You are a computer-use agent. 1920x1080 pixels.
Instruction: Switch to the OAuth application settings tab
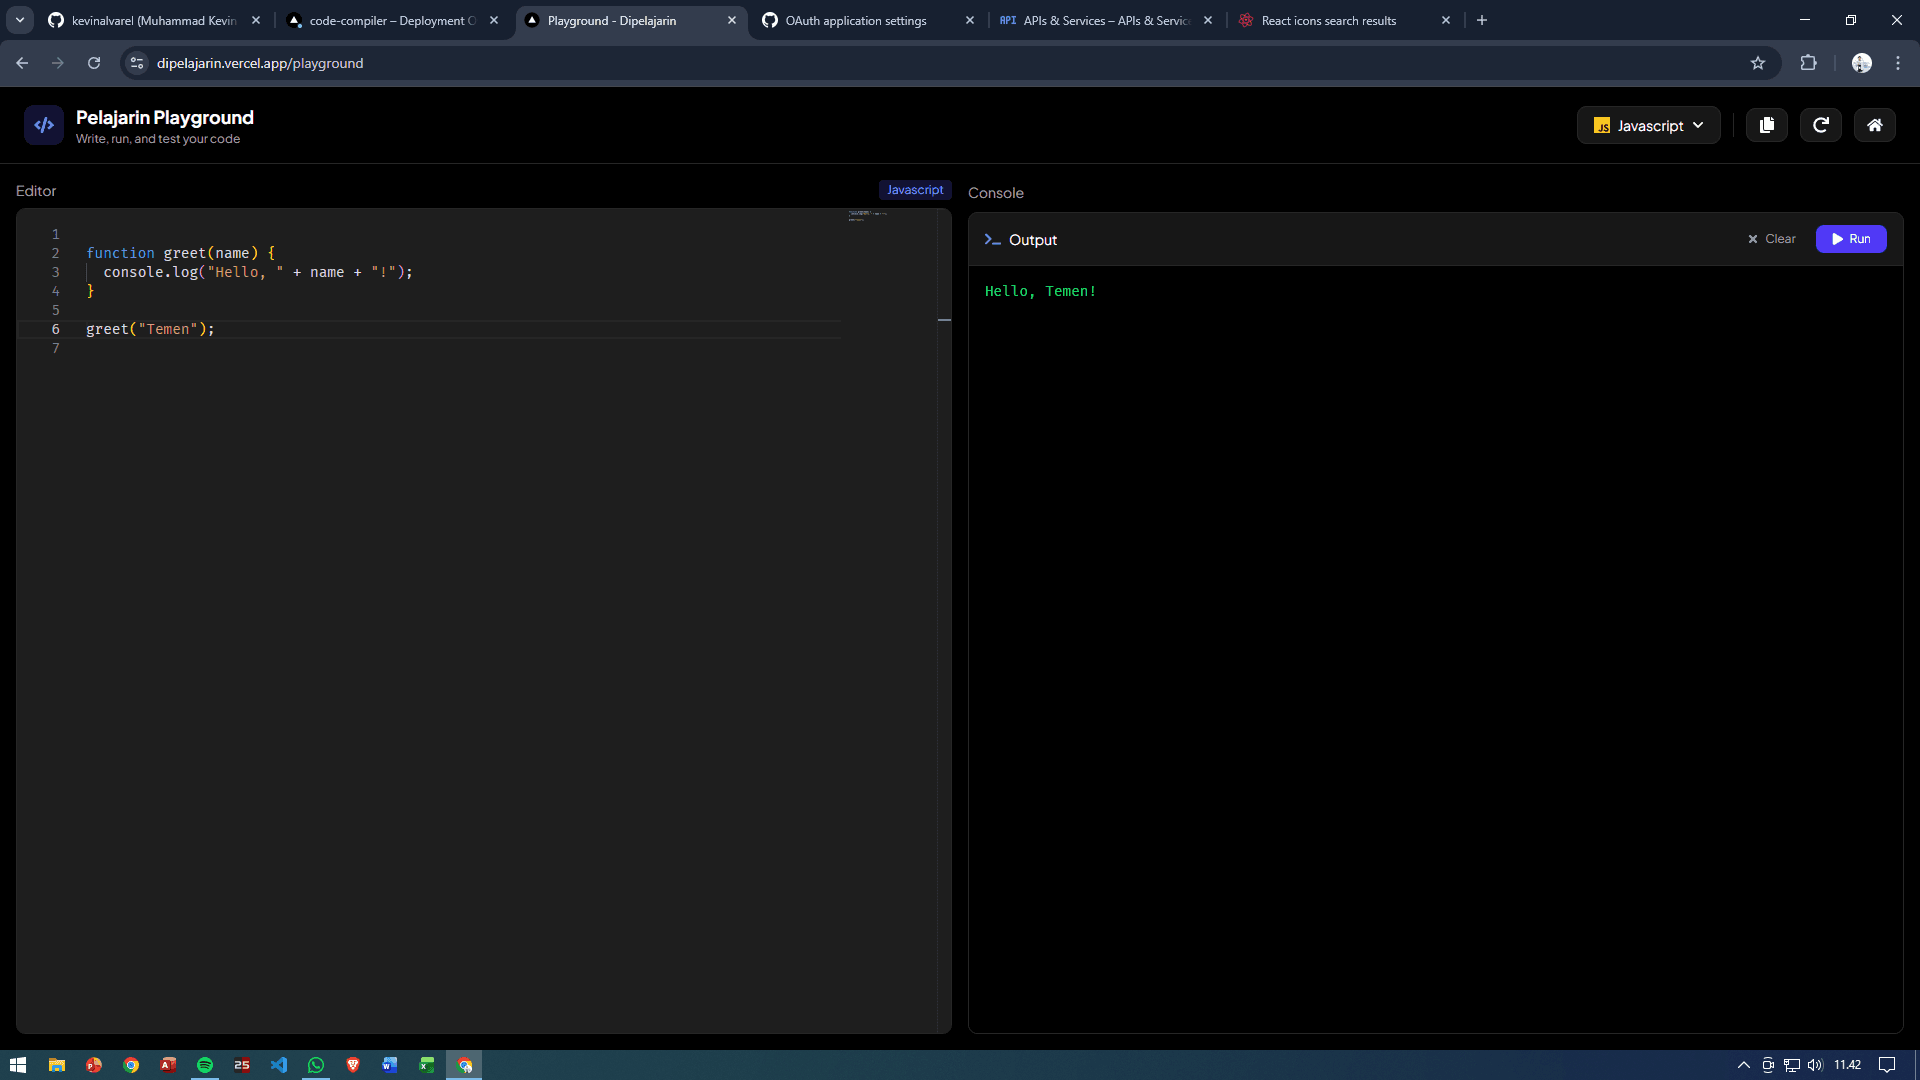pos(855,20)
